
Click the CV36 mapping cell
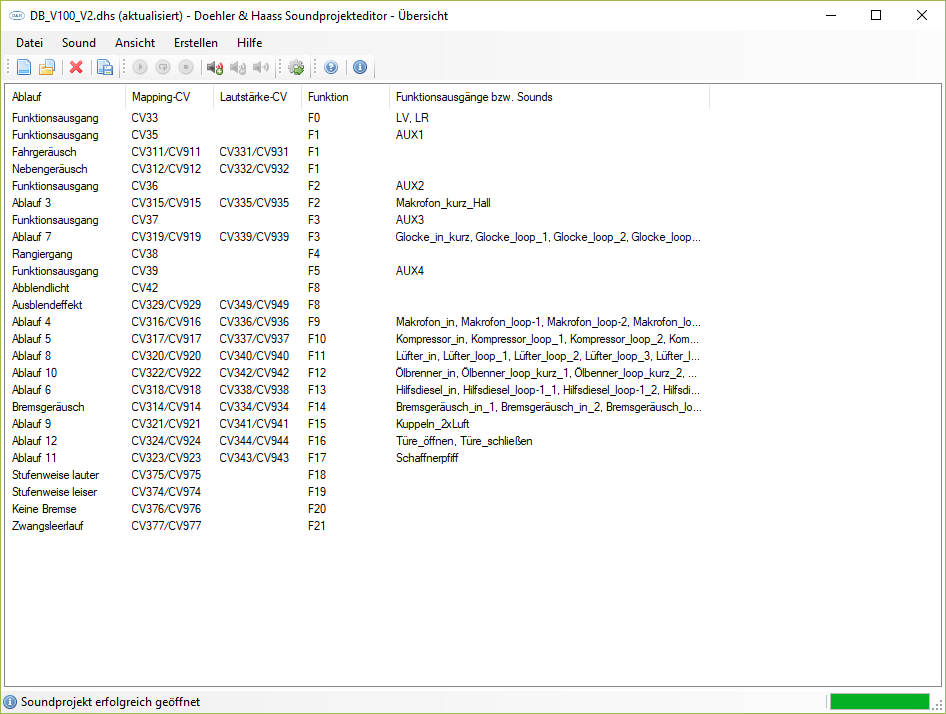coord(145,186)
